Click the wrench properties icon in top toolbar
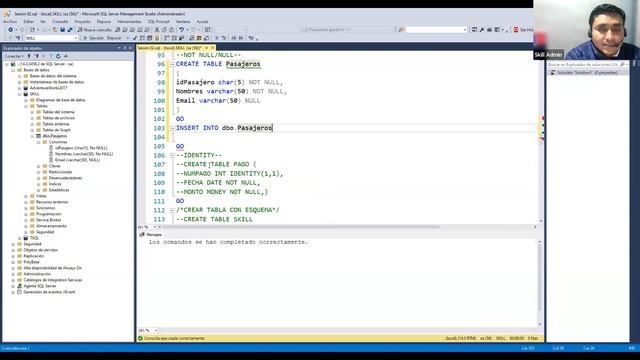This screenshot has width=640, height=360. (x=482, y=30)
